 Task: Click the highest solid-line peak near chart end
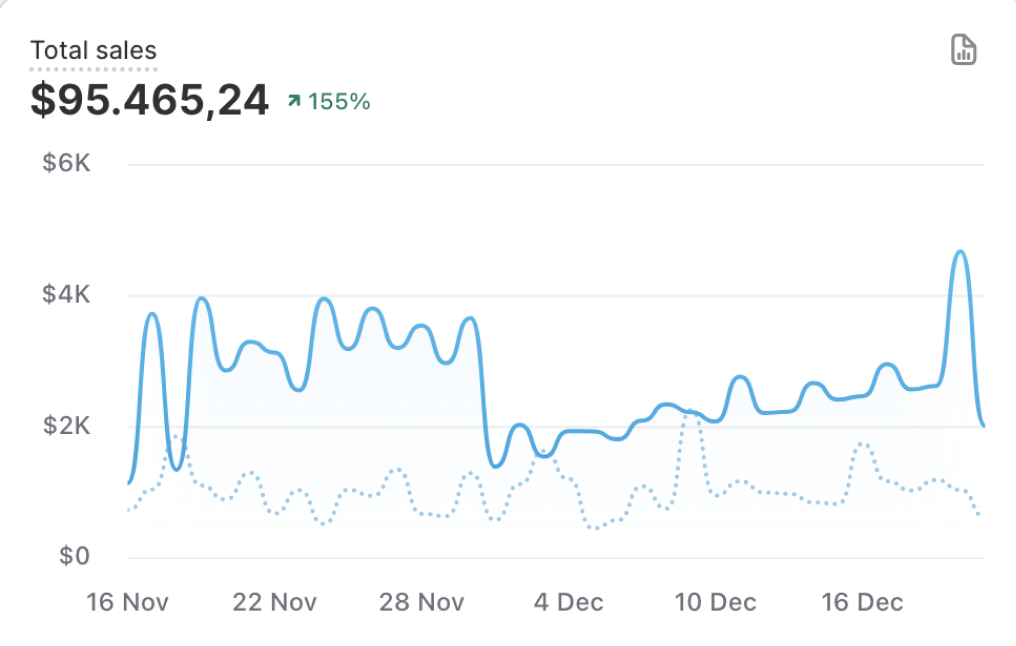tap(961, 252)
